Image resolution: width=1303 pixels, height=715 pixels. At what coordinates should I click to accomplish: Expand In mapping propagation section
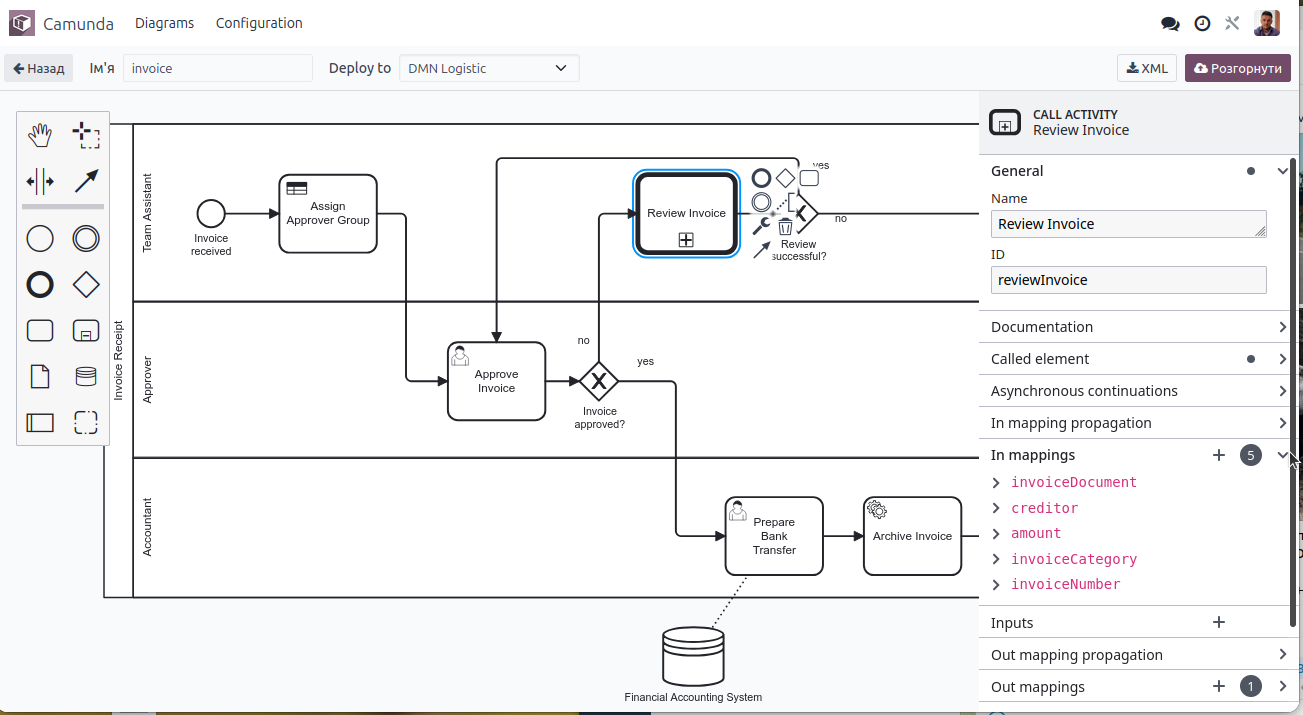click(x=1283, y=423)
